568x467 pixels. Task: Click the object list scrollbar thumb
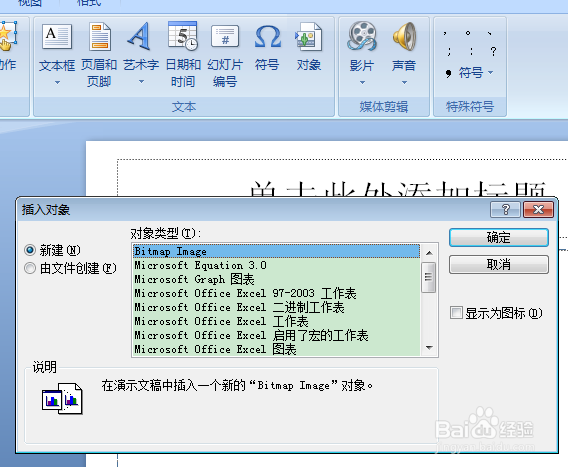pos(429,277)
